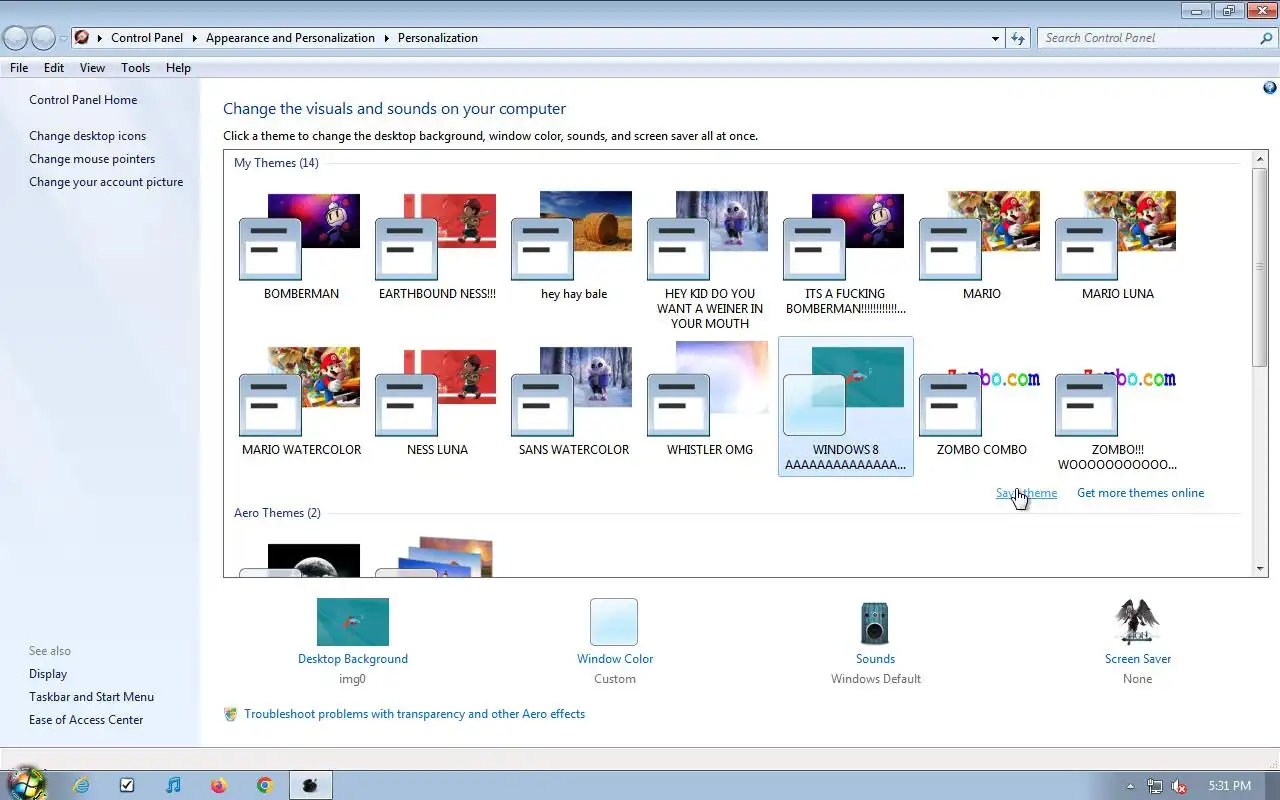This screenshot has width=1280, height=800.
Task: Click Change mouse pointers link
Action: [92, 159]
